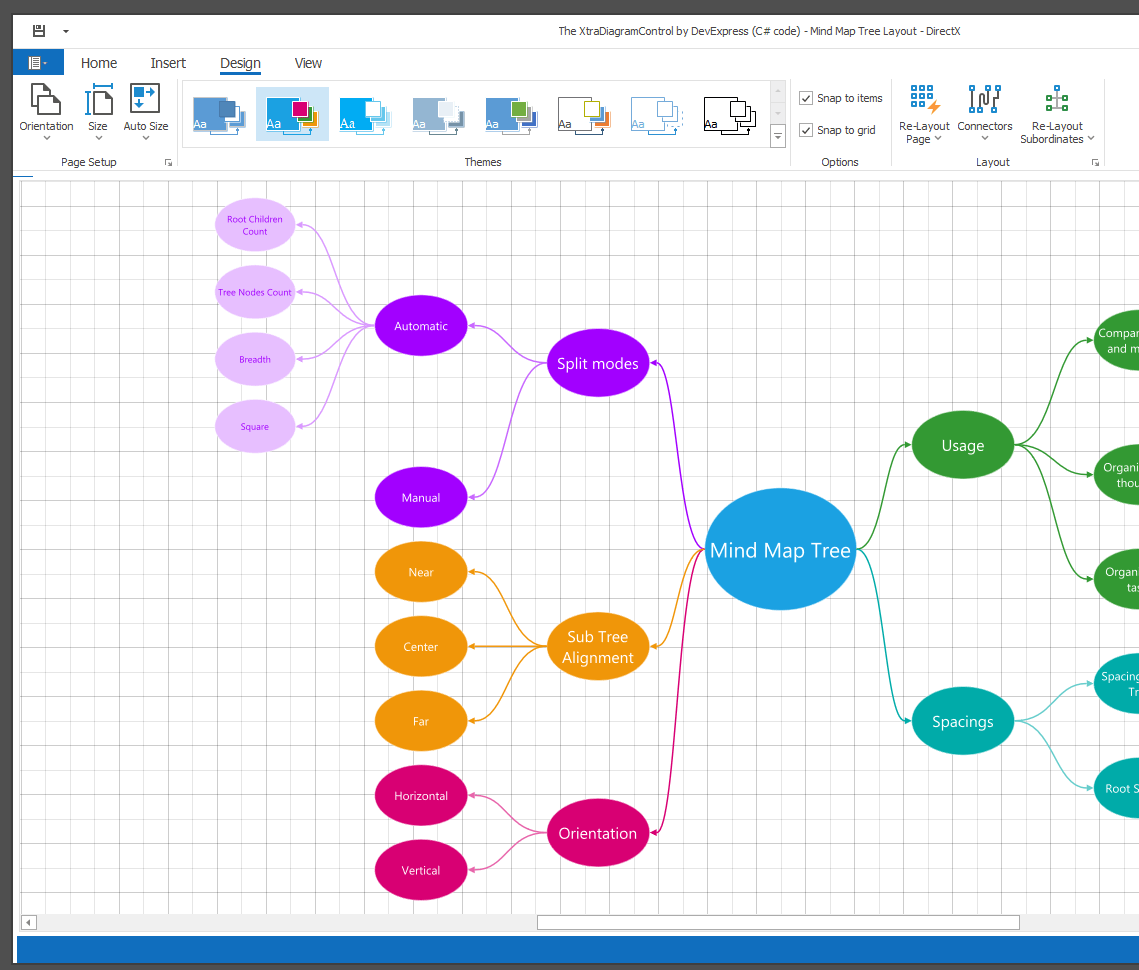Select the Design ribbon tab

click(x=240, y=63)
